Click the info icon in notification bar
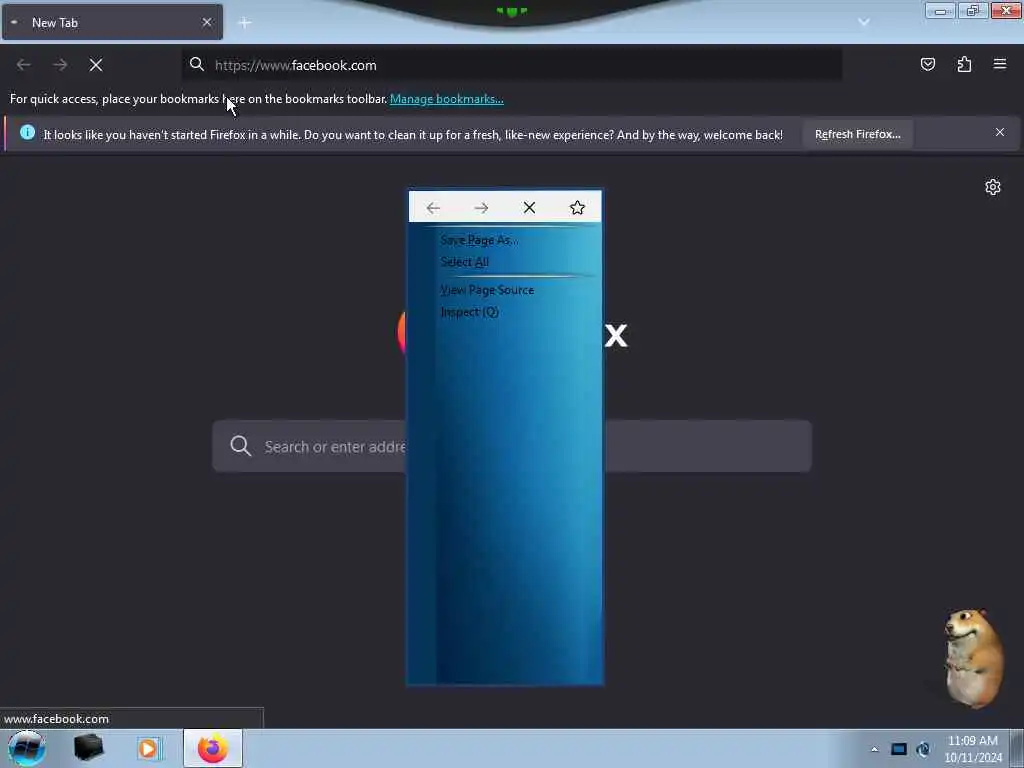 coord(27,133)
